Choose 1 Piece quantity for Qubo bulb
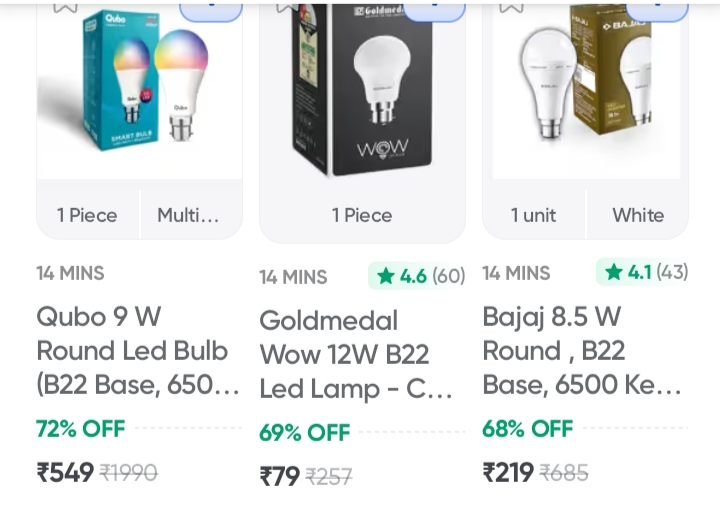This screenshot has width=720, height=506. pos(87,215)
